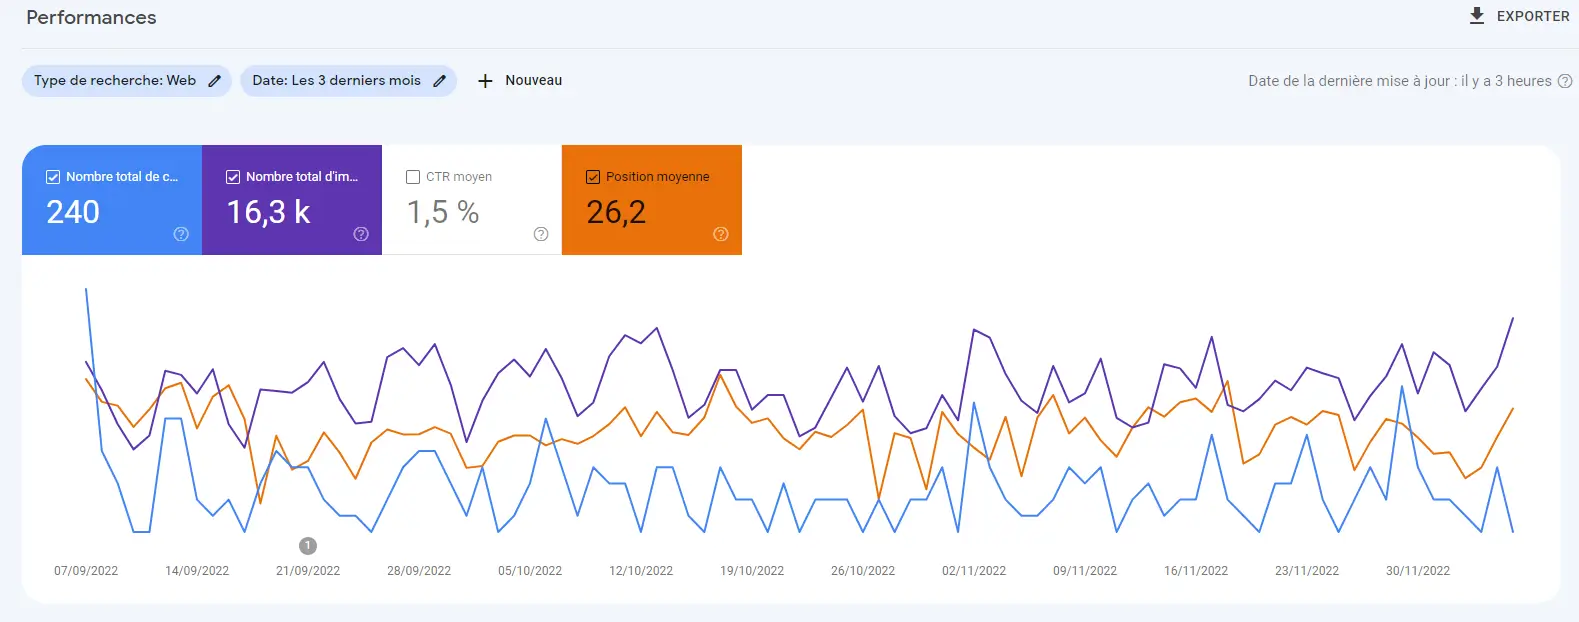Open help icon on CTR moyen card
The width and height of the screenshot is (1579, 622).
pos(541,234)
